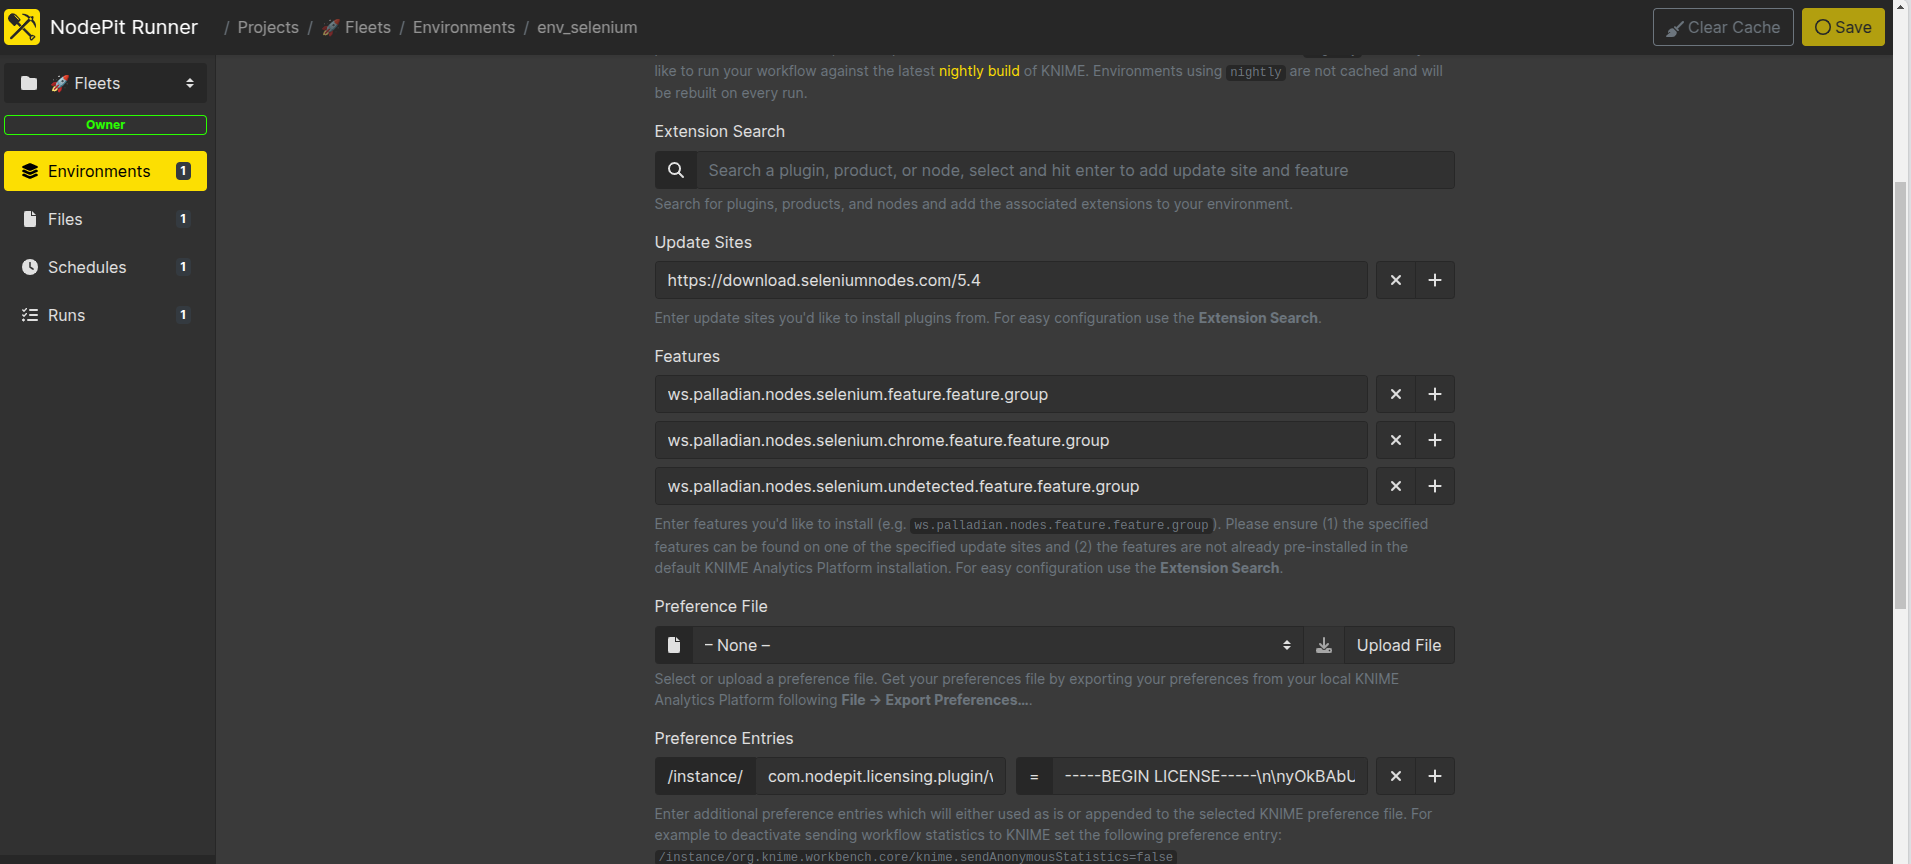Screen dimensions: 1911x864
Task: Click the Clear Cache button
Action: click(x=1723, y=27)
